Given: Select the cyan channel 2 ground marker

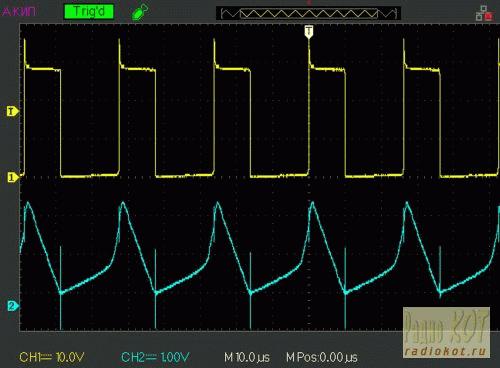Looking at the screenshot, I should pos(12,306).
